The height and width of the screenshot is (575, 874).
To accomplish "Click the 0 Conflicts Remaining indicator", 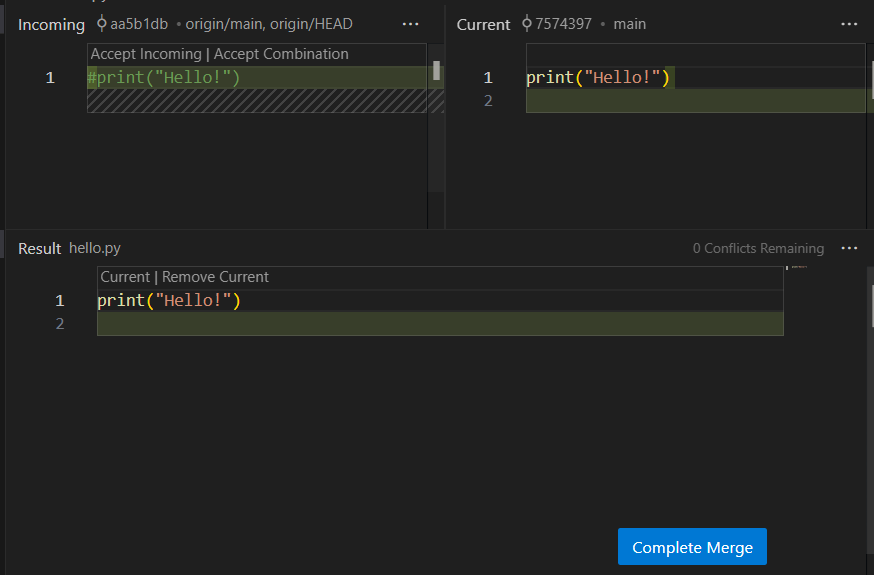I will 758,248.
